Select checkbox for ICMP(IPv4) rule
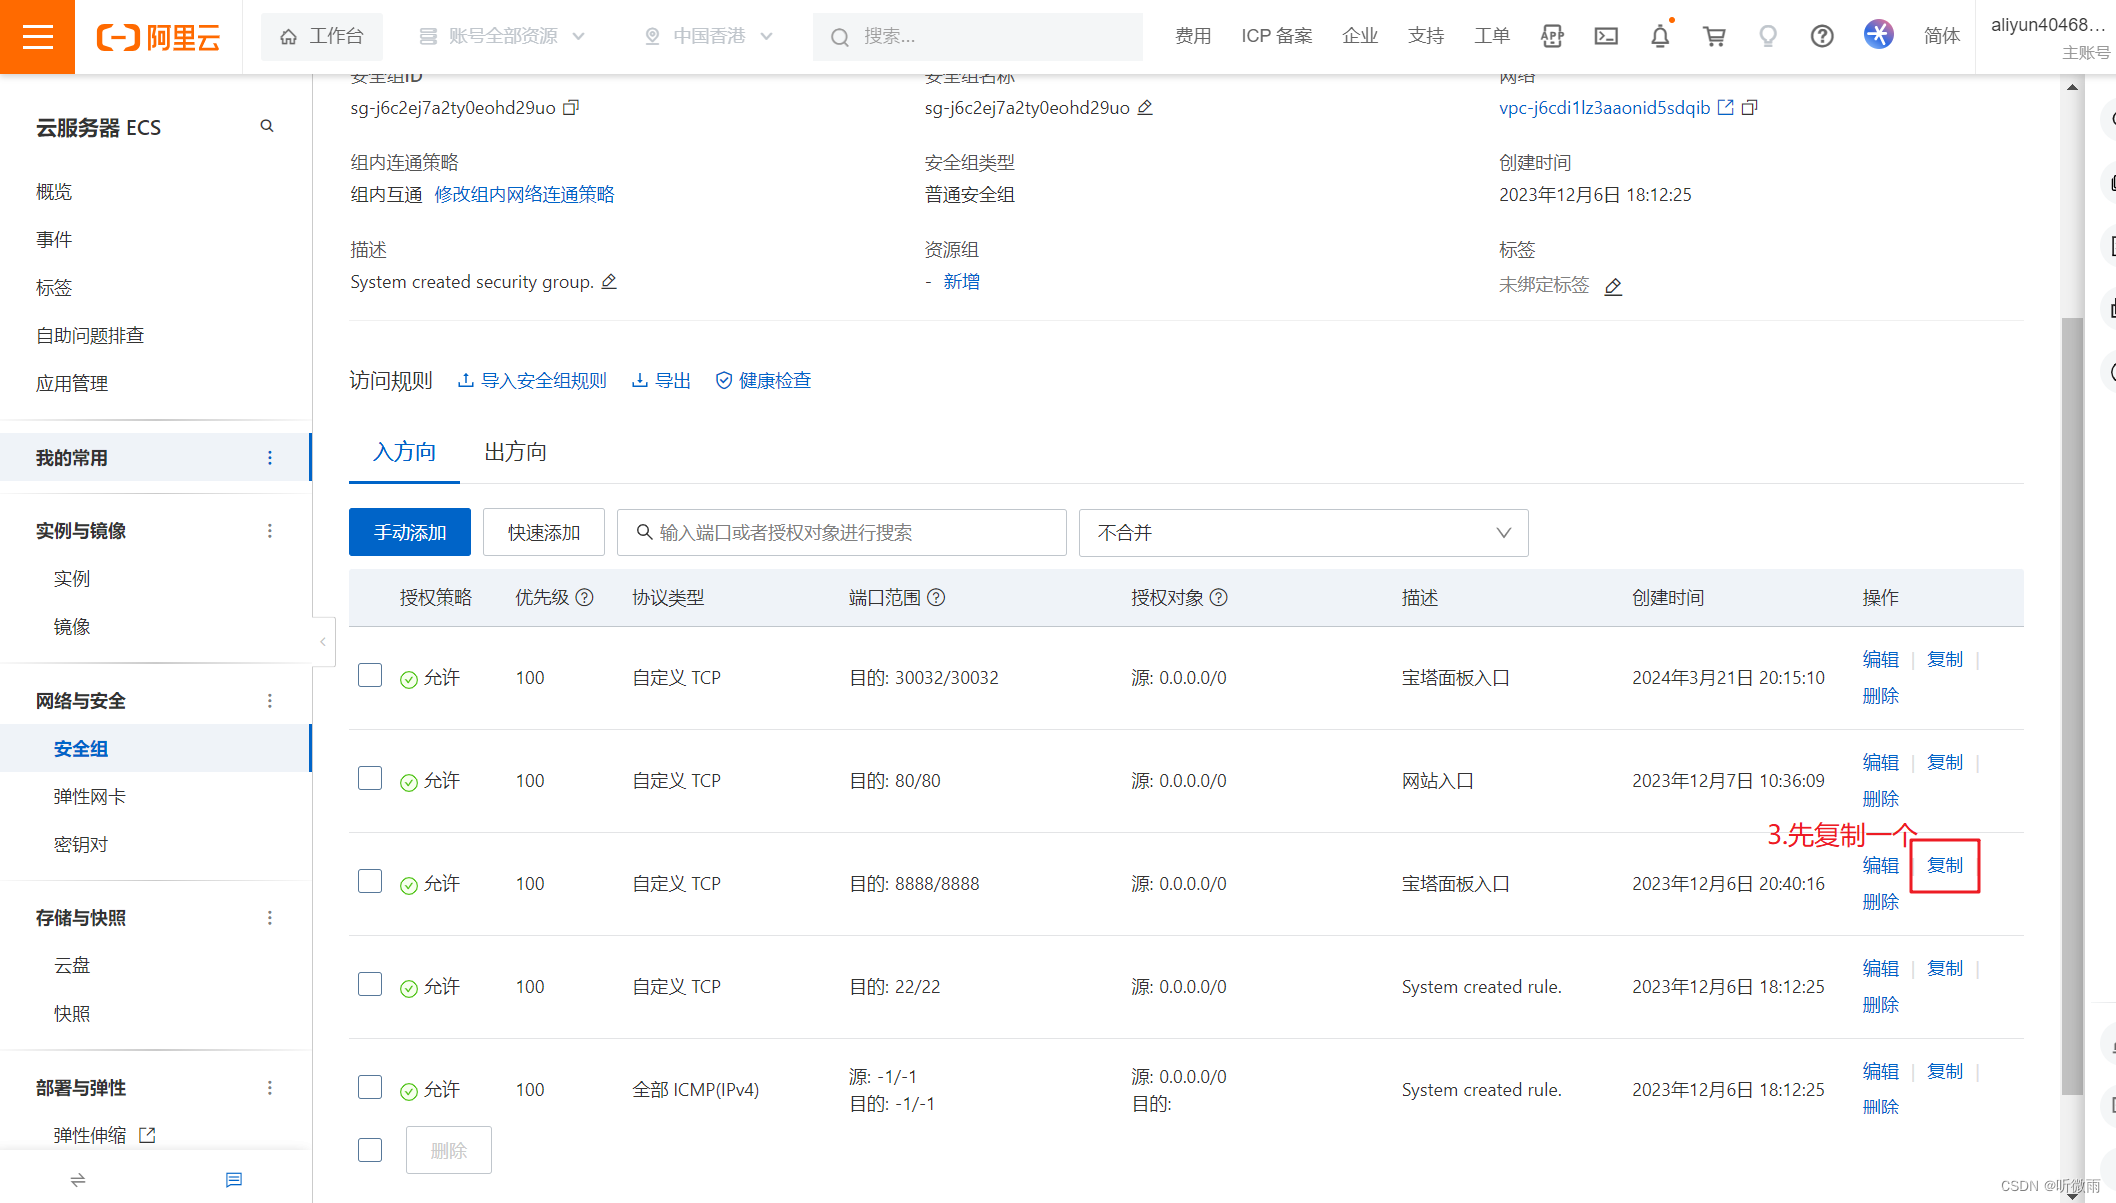 pyautogui.click(x=370, y=1087)
